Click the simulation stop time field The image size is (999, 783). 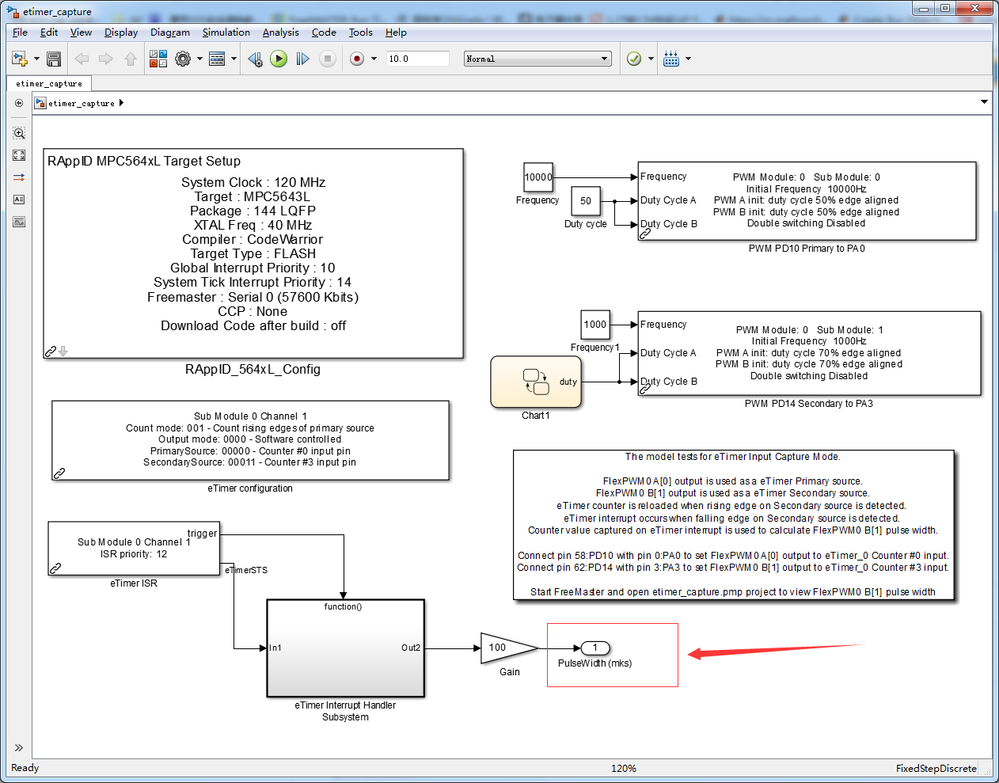pyautogui.click(x=417, y=59)
